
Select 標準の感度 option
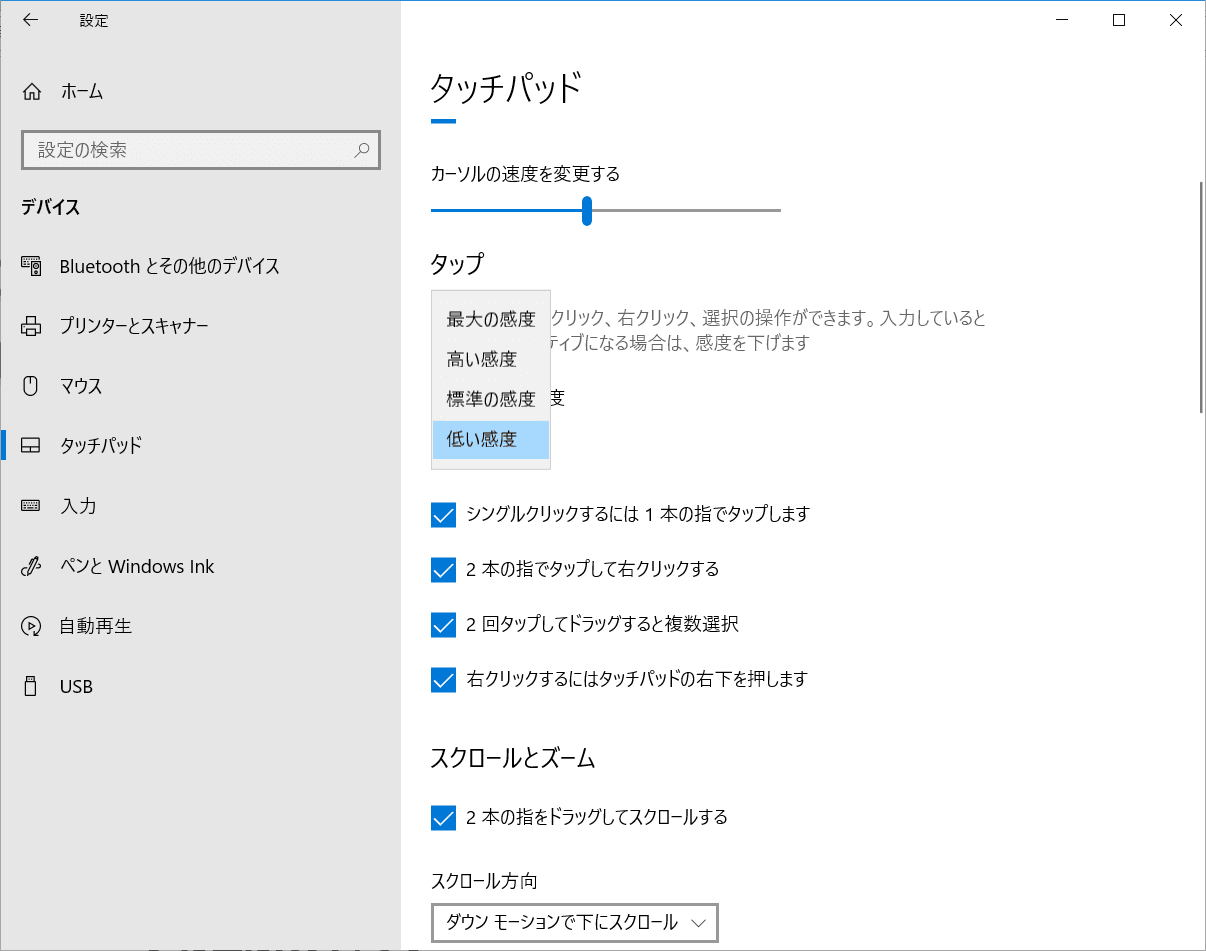pyautogui.click(x=490, y=399)
